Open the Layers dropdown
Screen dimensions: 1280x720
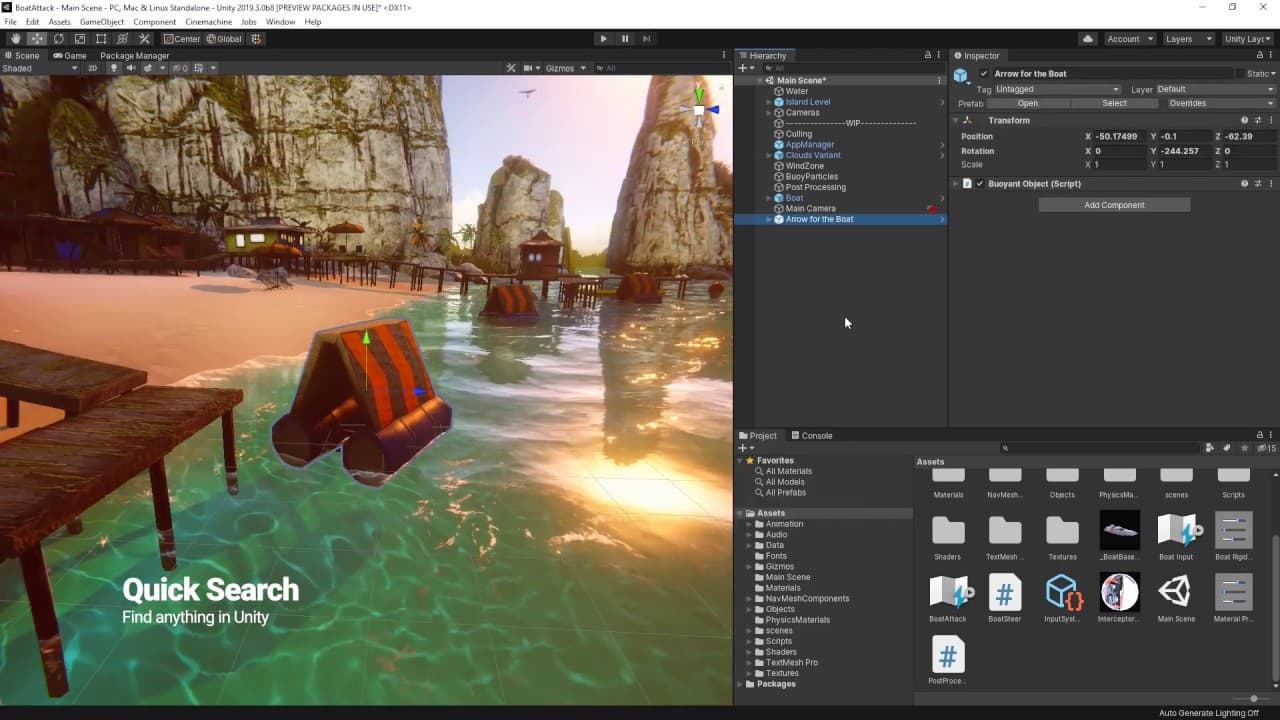point(1188,39)
